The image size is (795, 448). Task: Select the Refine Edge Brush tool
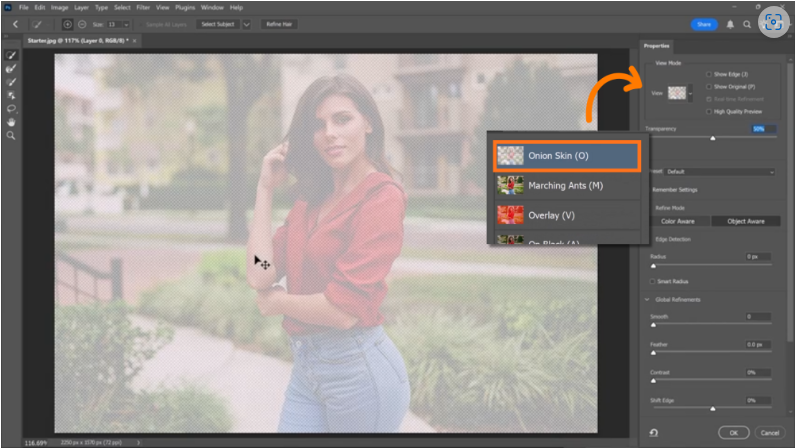(11, 68)
